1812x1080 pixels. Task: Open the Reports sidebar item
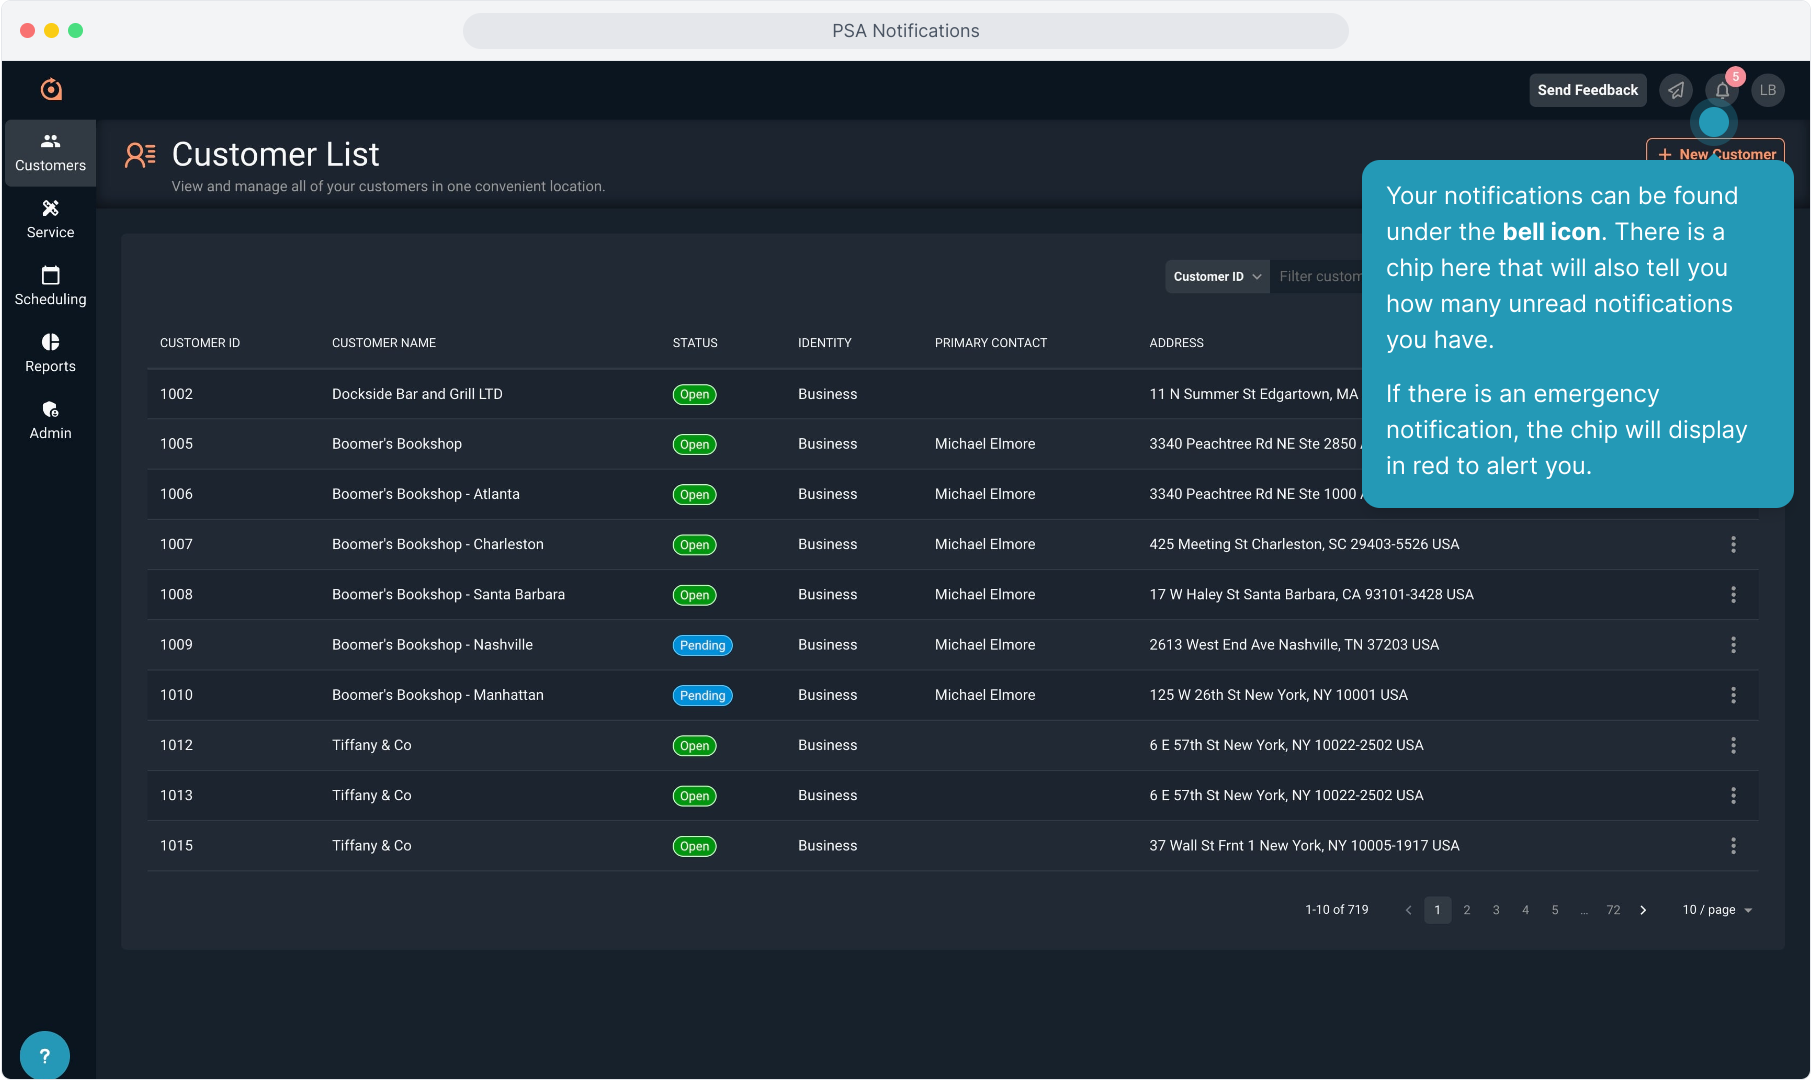(x=50, y=353)
